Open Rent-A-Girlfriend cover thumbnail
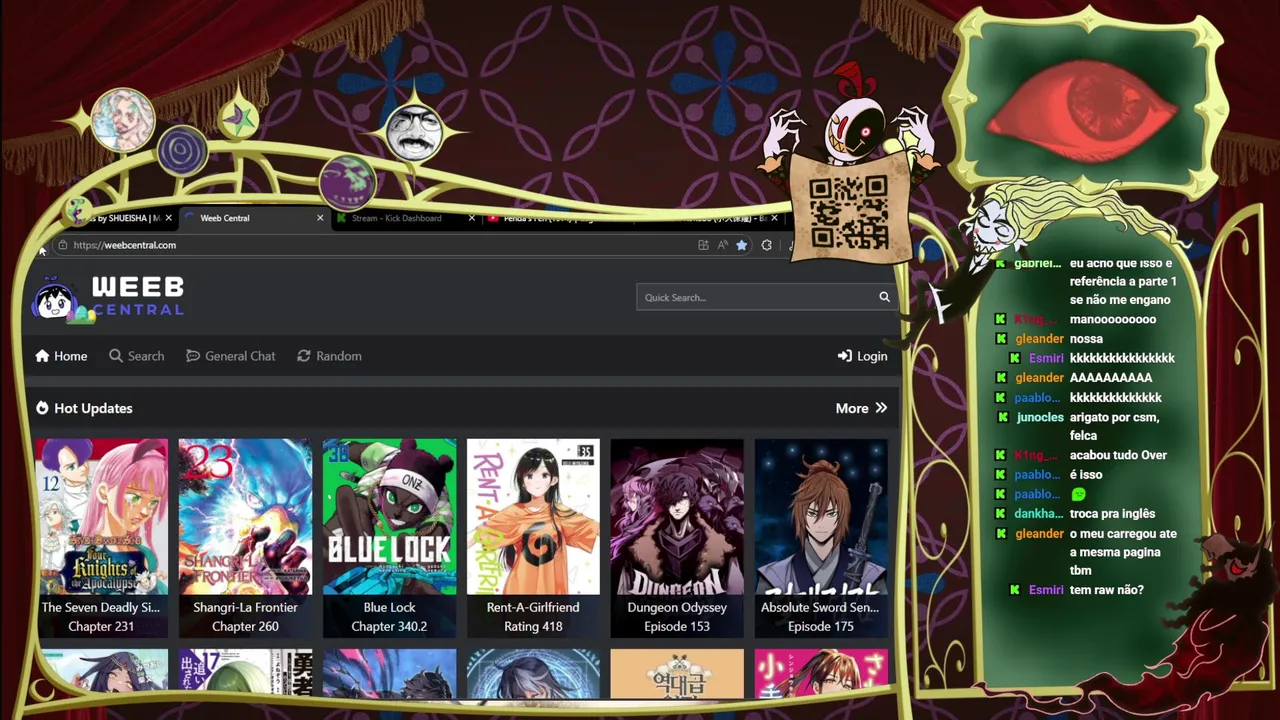The image size is (1280, 720). pos(533,517)
